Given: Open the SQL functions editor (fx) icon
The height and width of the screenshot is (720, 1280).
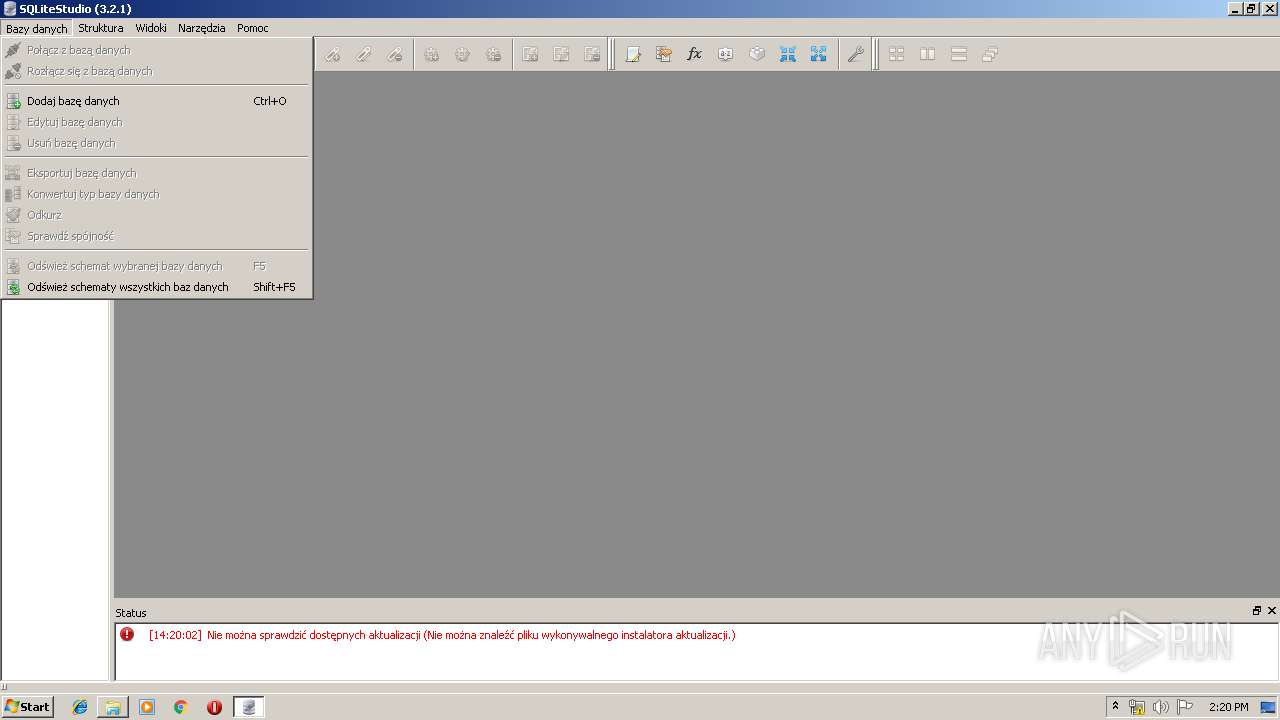Looking at the screenshot, I should tap(695, 55).
